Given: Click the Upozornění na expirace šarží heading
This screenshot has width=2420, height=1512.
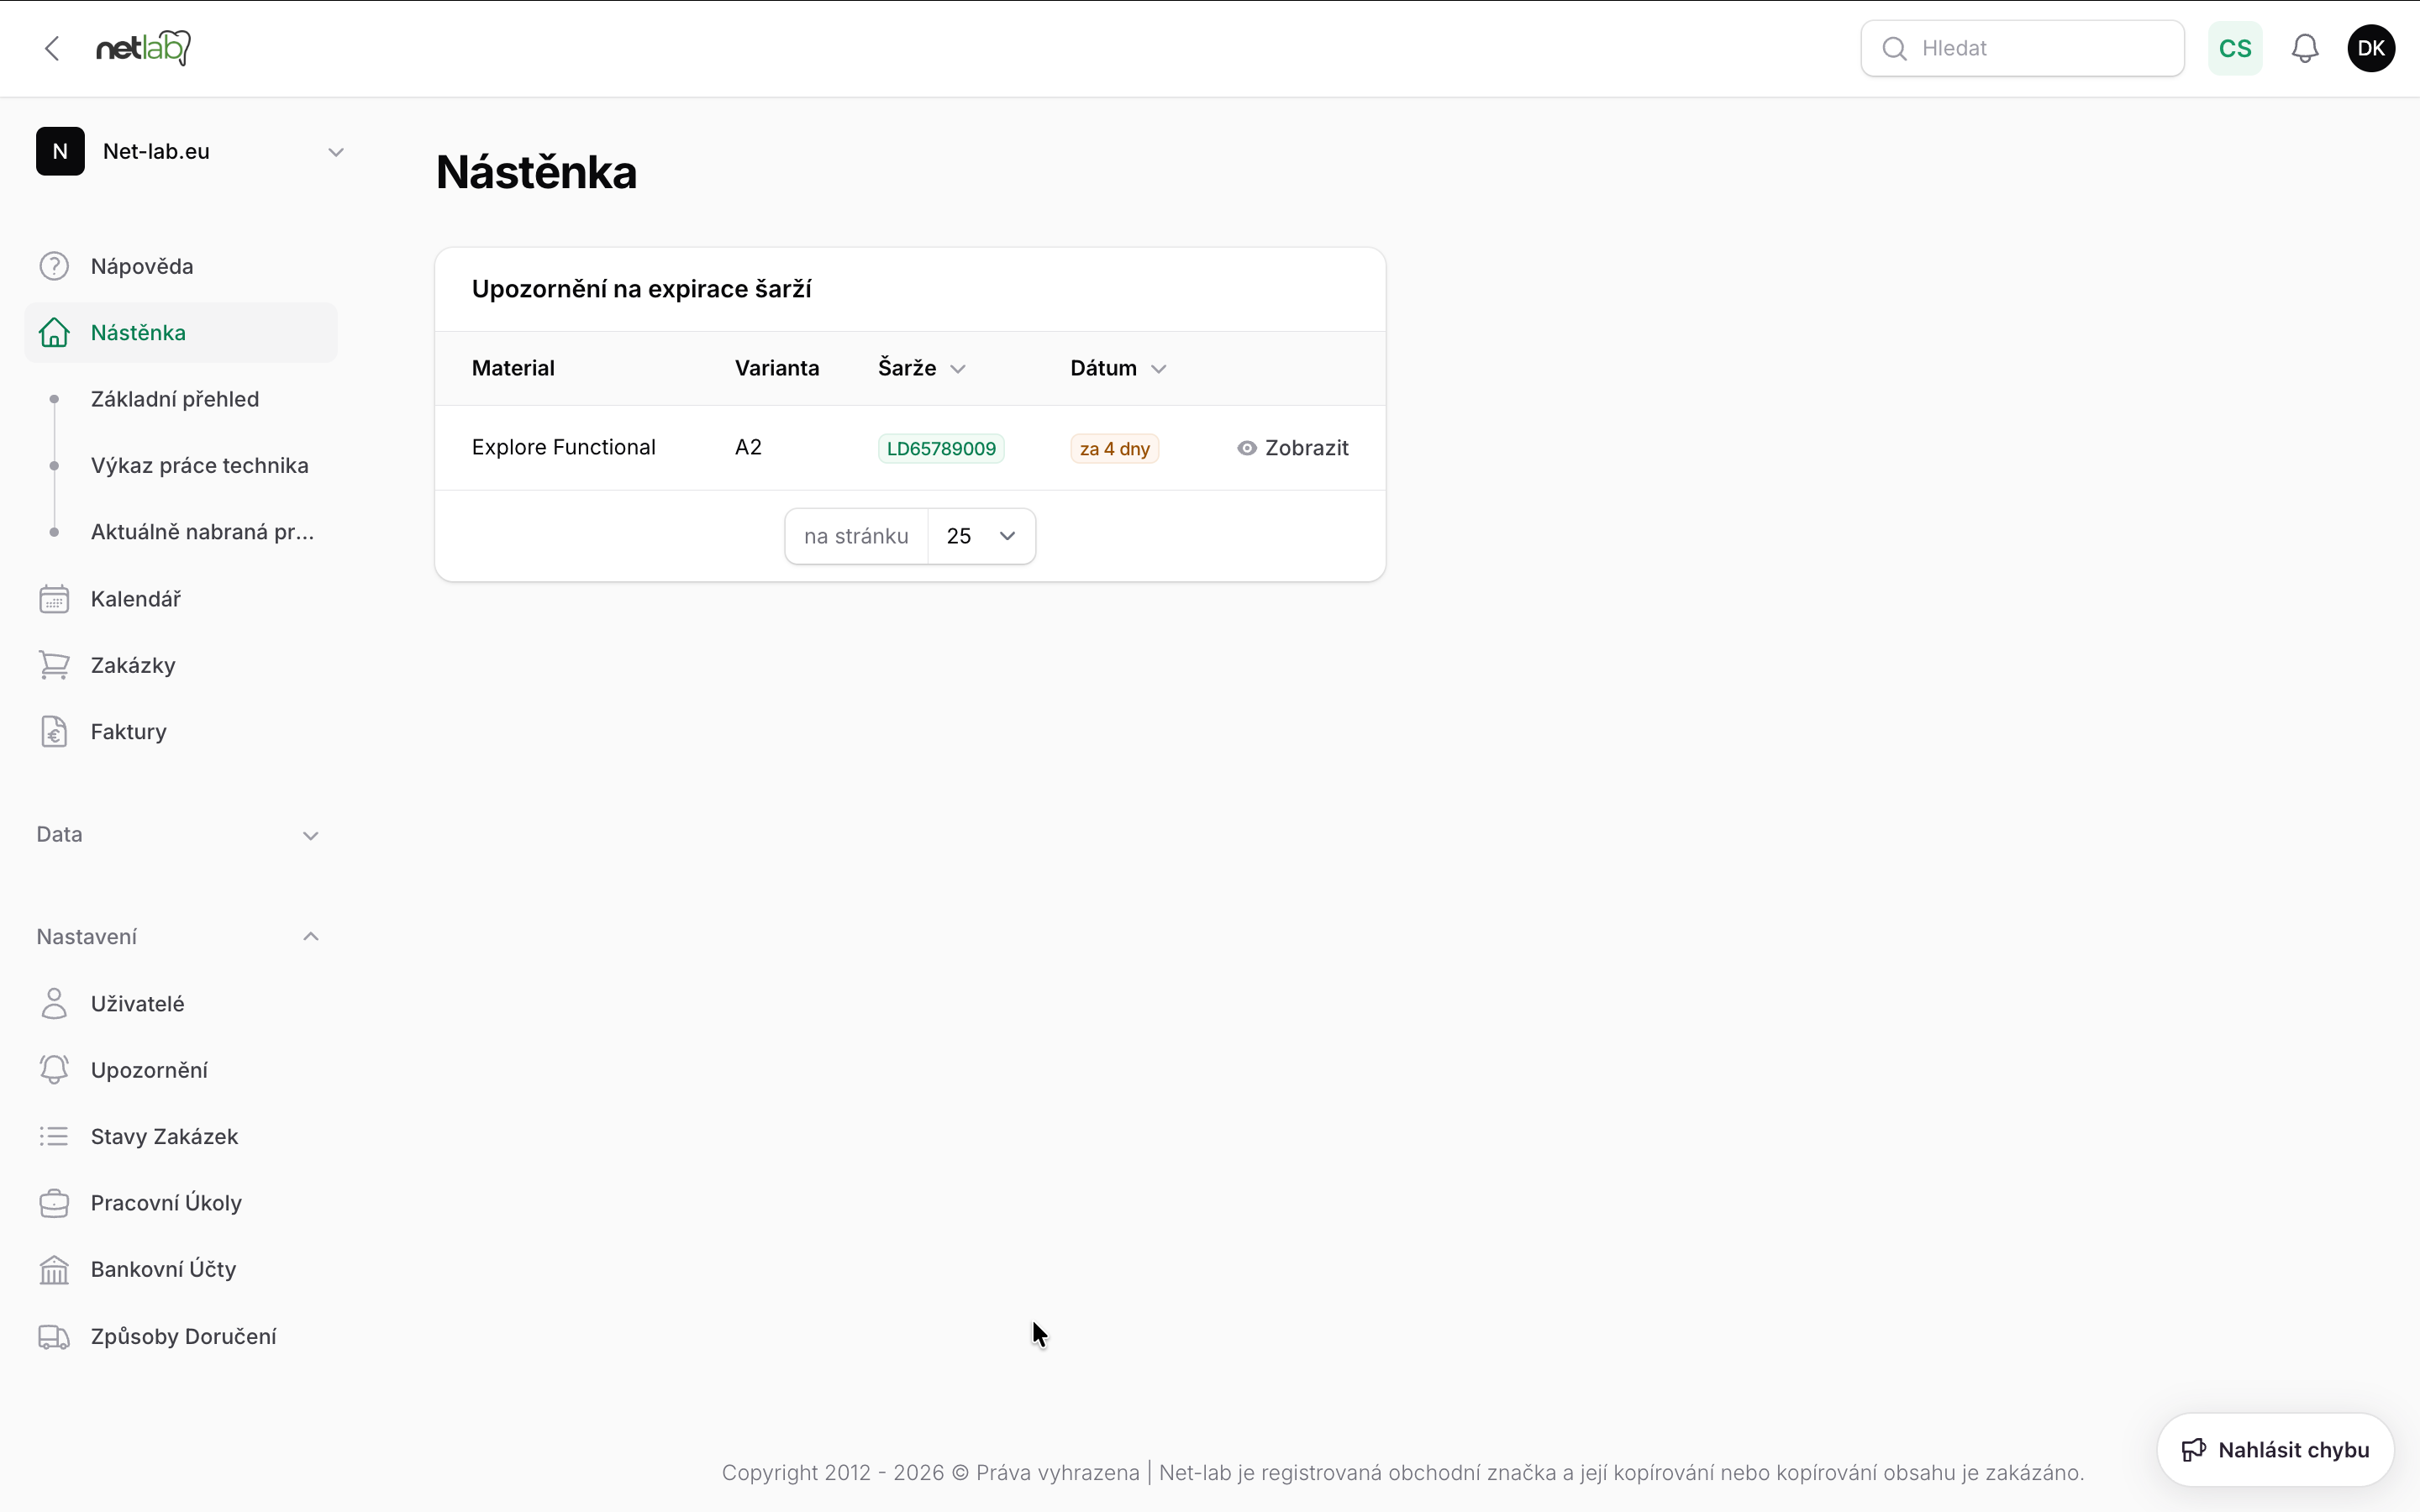Looking at the screenshot, I should coord(641,289).
